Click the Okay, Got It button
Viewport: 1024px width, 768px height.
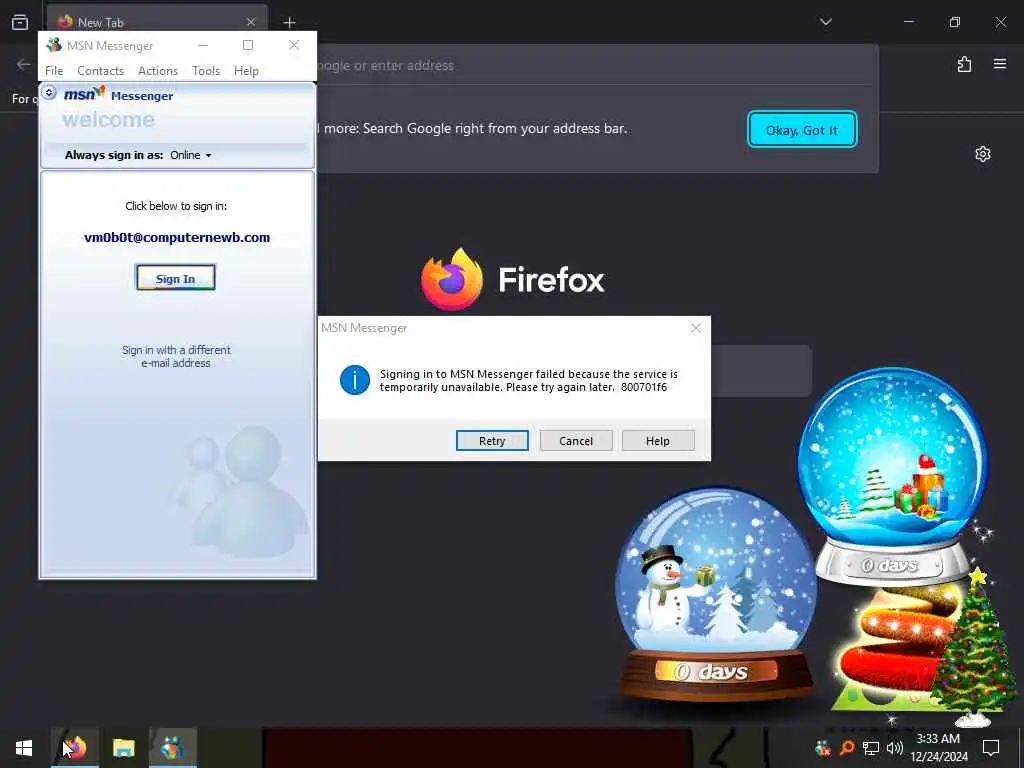click(801, 130)
